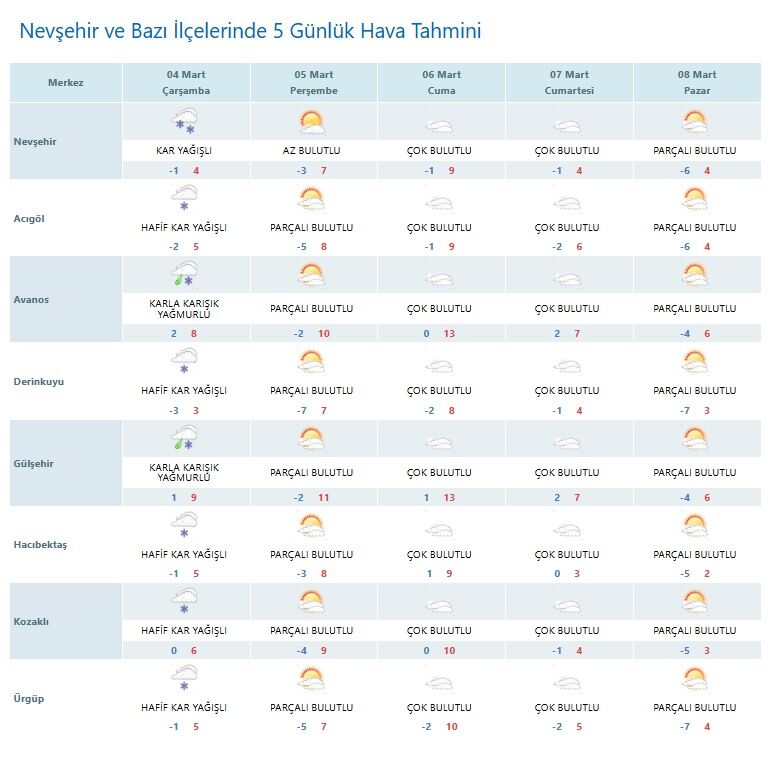The image size is (772, 759).
Task: Open the Ürgüp district row label
Action: point(31,699)
